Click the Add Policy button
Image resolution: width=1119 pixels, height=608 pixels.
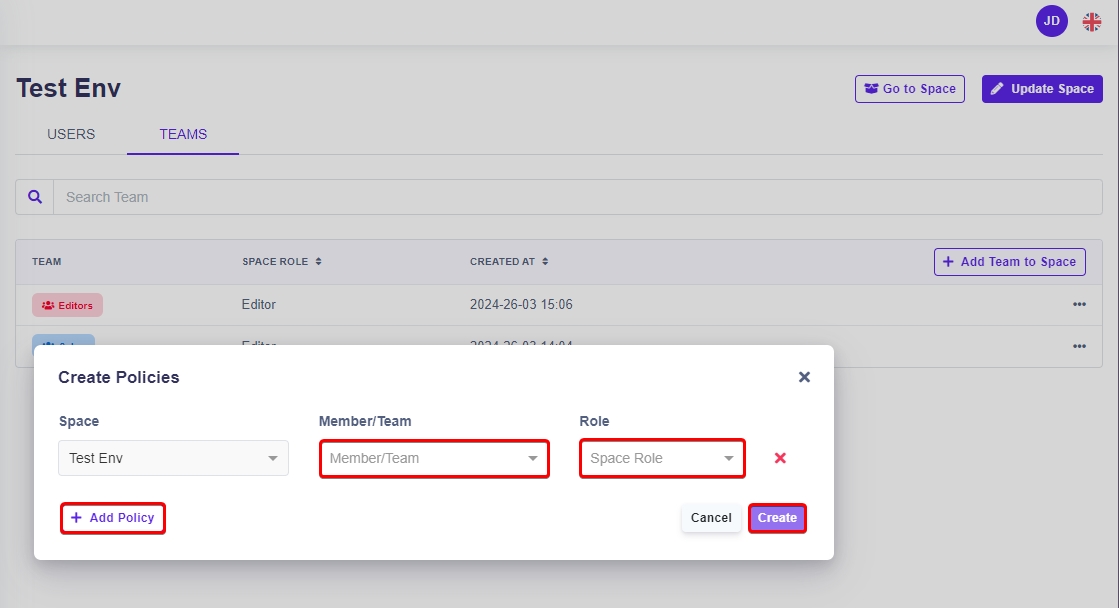(x=113, y=518)
